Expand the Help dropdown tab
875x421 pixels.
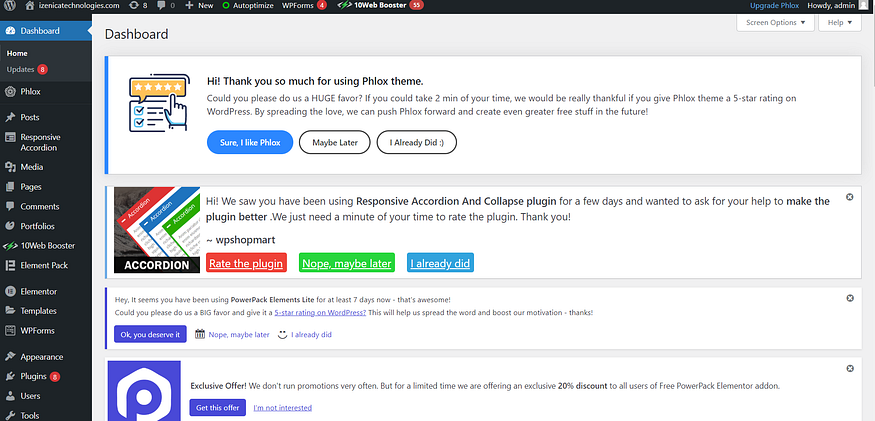pyautogui.click(x=840, y=23)
